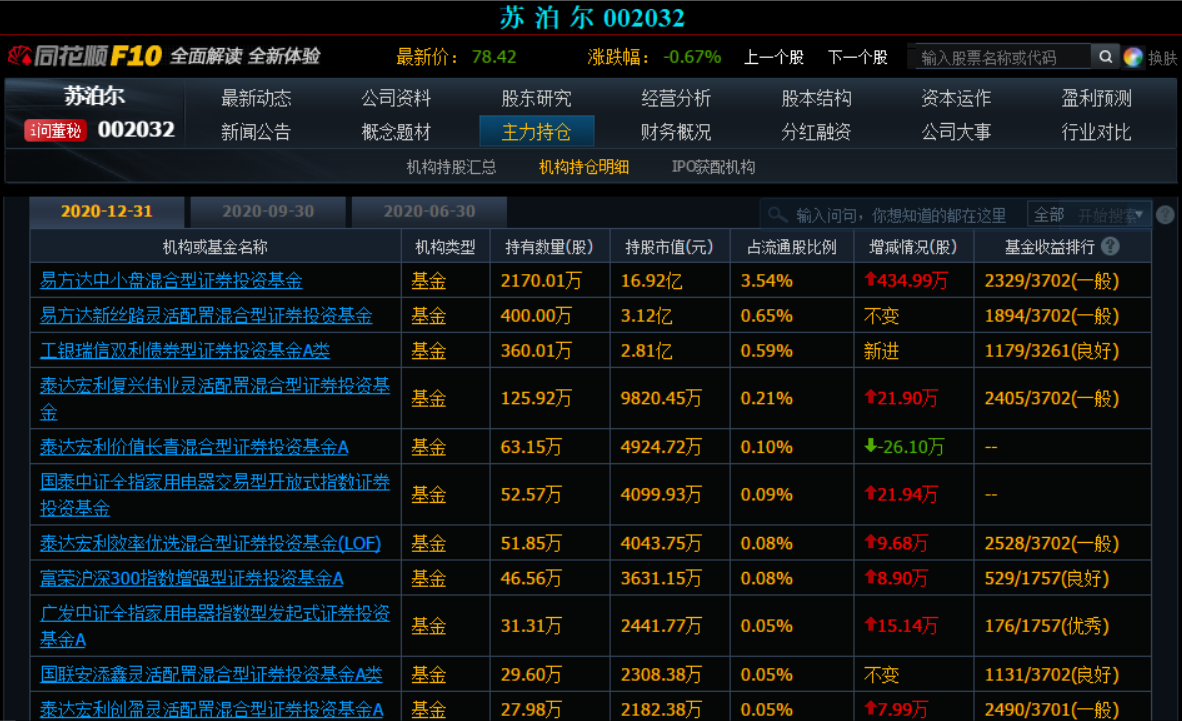
Task: Click the question mark help icon beside search
Action: [x=1165, y=215]
